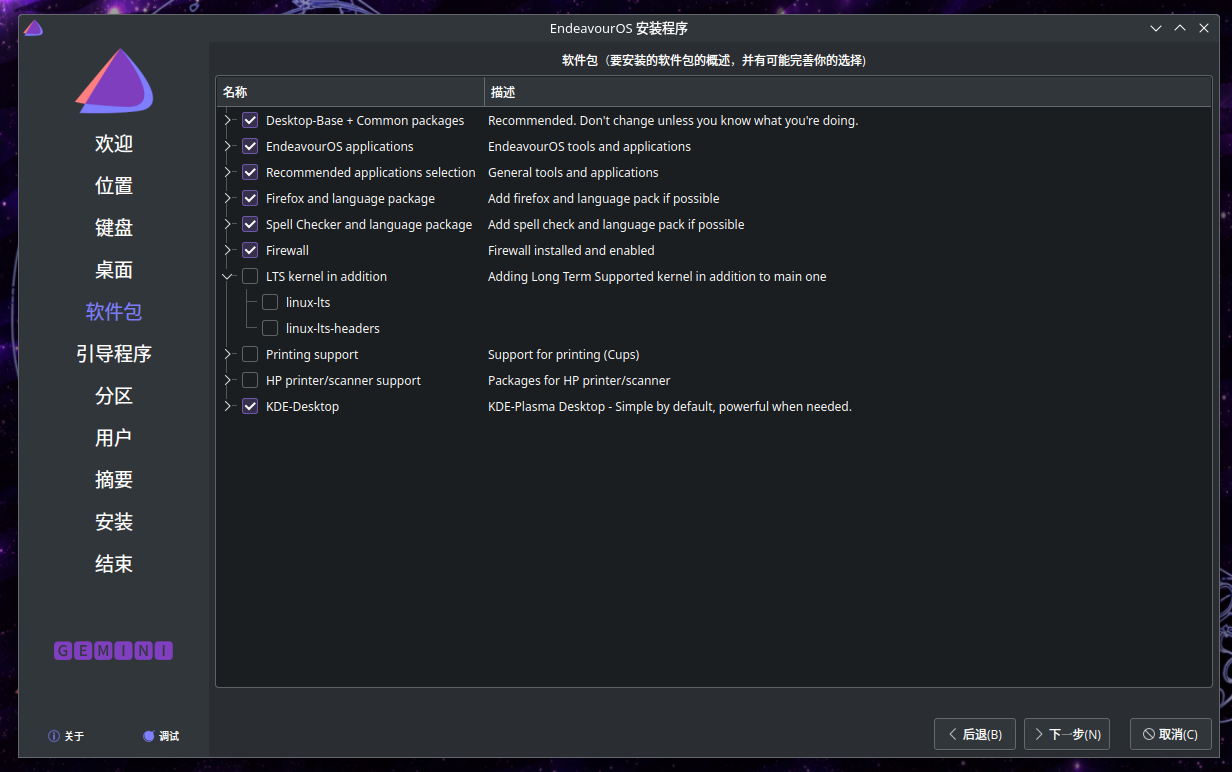Enable HP printer/scanner support checkbox
Image resolution: width=1232 pixels, height=772 pixels.
tap(250, 380)
